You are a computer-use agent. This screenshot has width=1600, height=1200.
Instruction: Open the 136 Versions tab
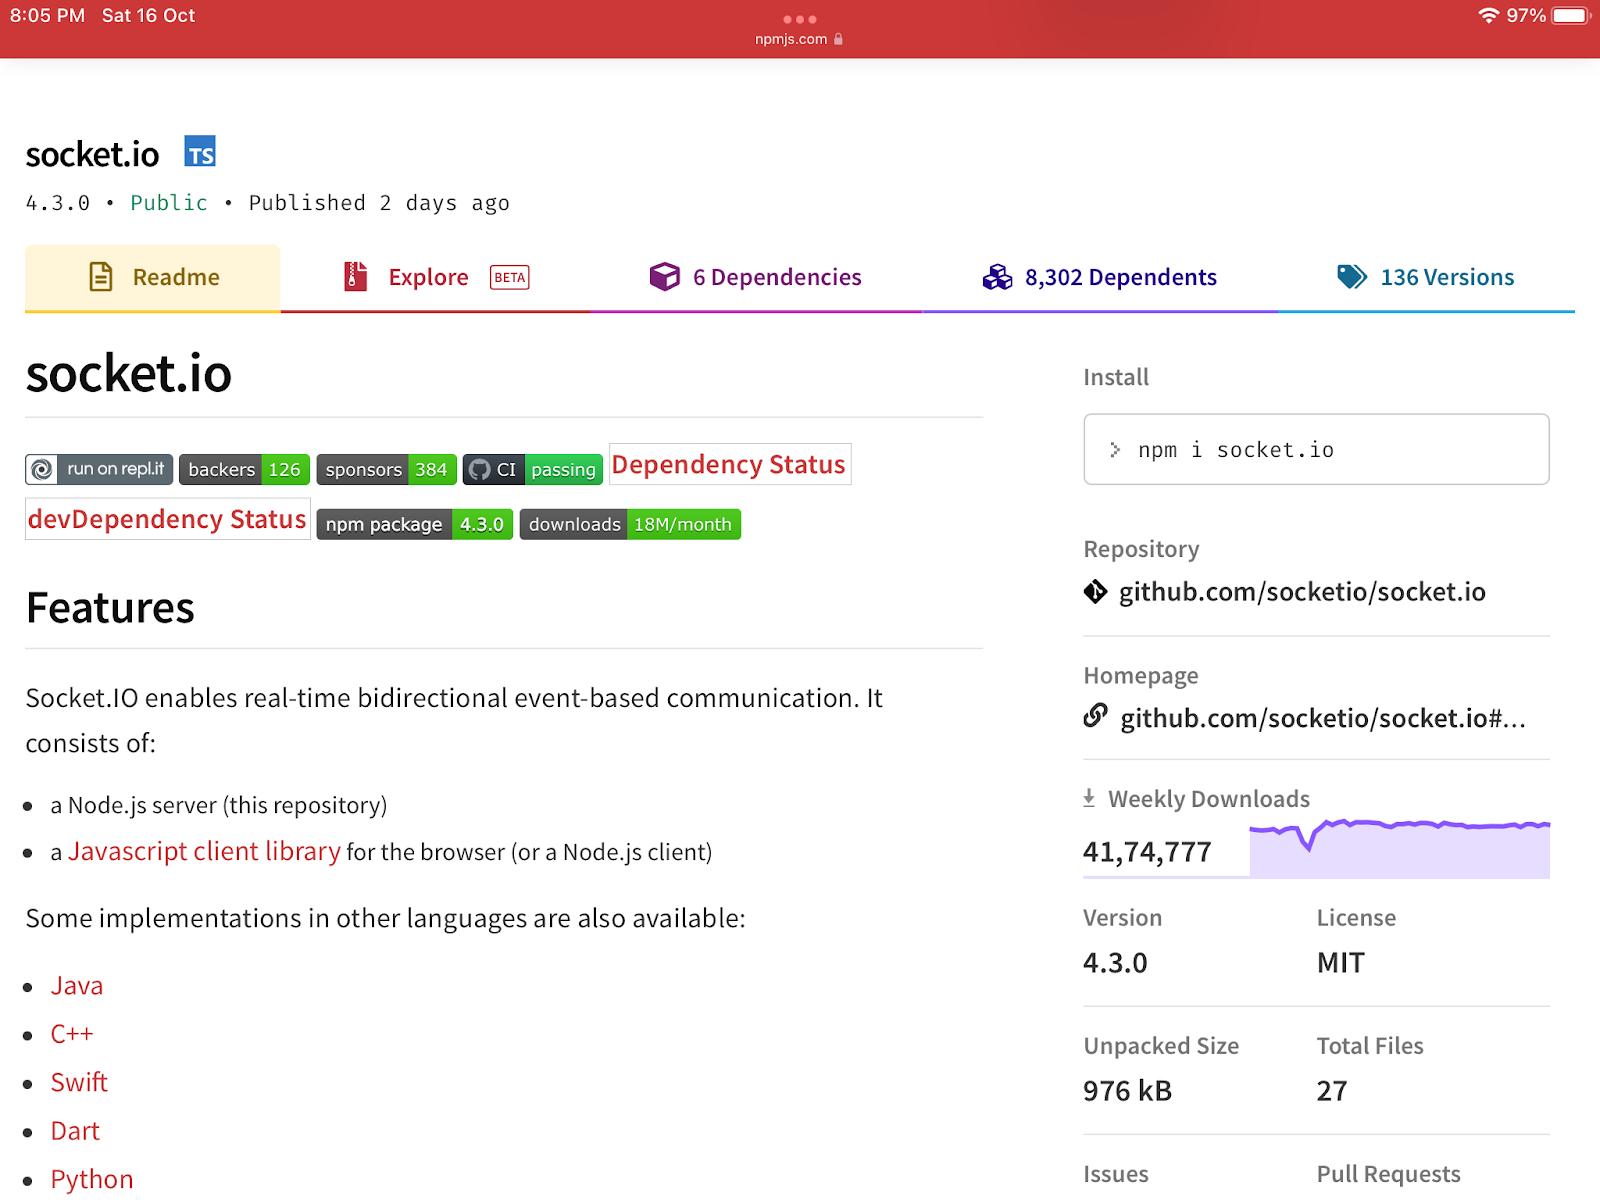[1426, 278]
